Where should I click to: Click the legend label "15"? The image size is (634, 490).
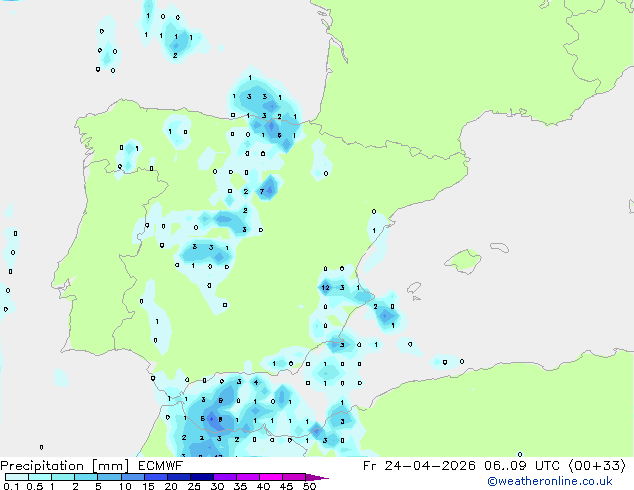click(x=148, y=486)
